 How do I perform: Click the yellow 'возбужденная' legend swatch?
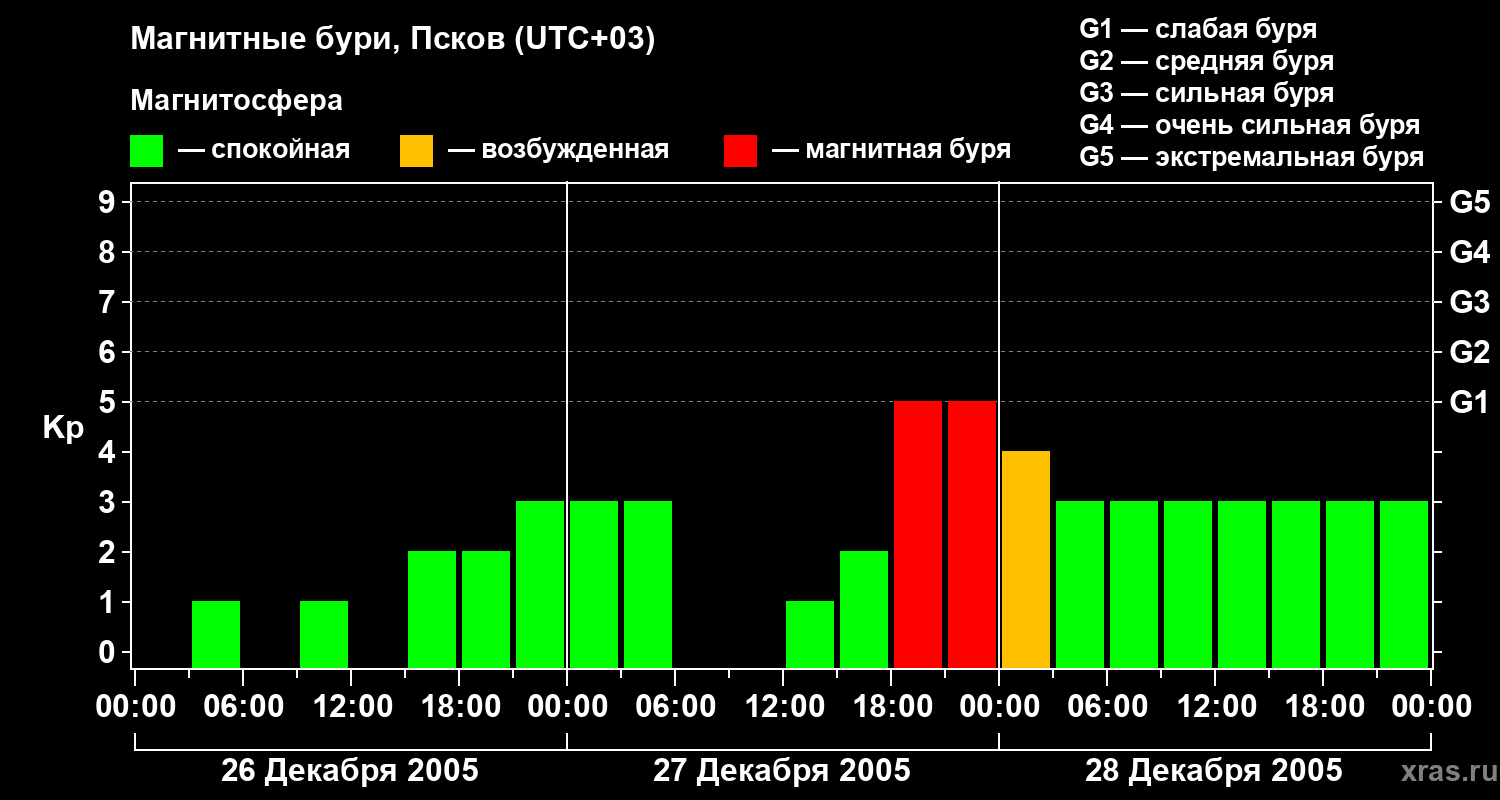(416, 151)
